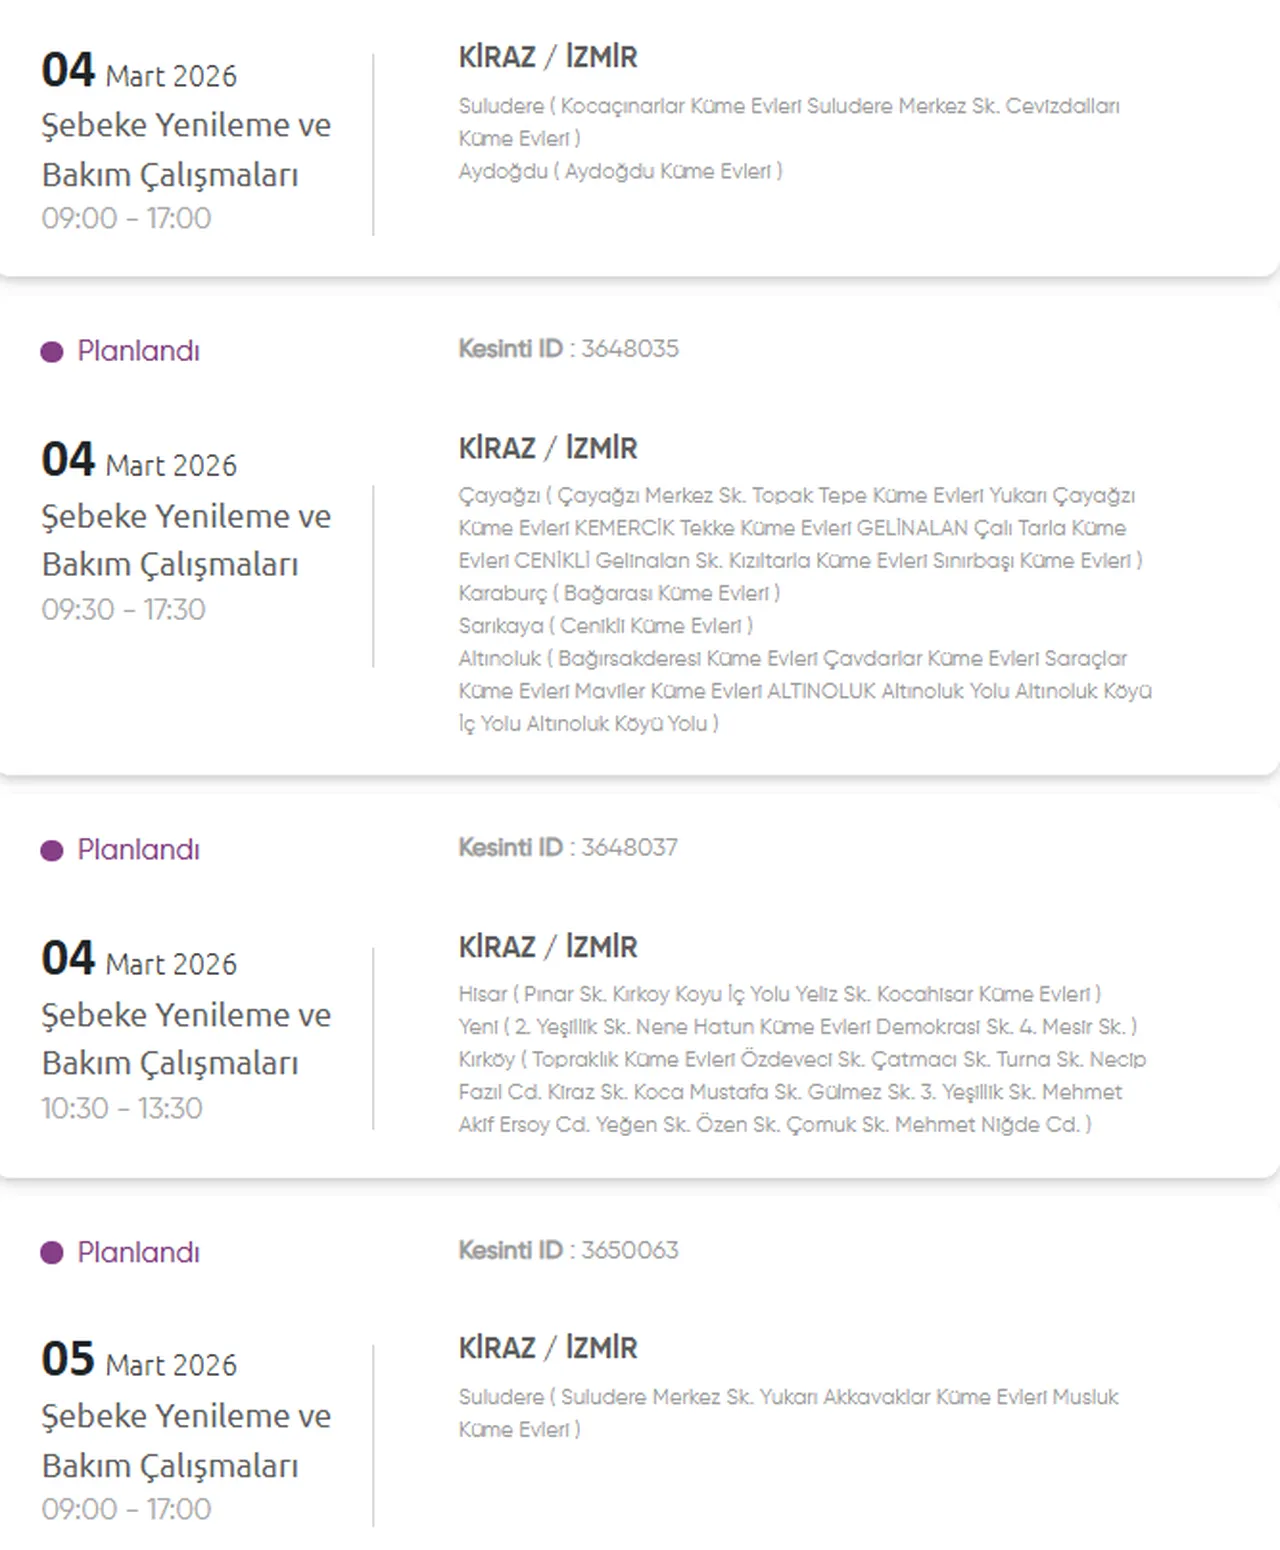Click the Kesinti ID 3650063 text
The image size is (1280, 1550).
pyautogui.click(x=568, y=1251)
